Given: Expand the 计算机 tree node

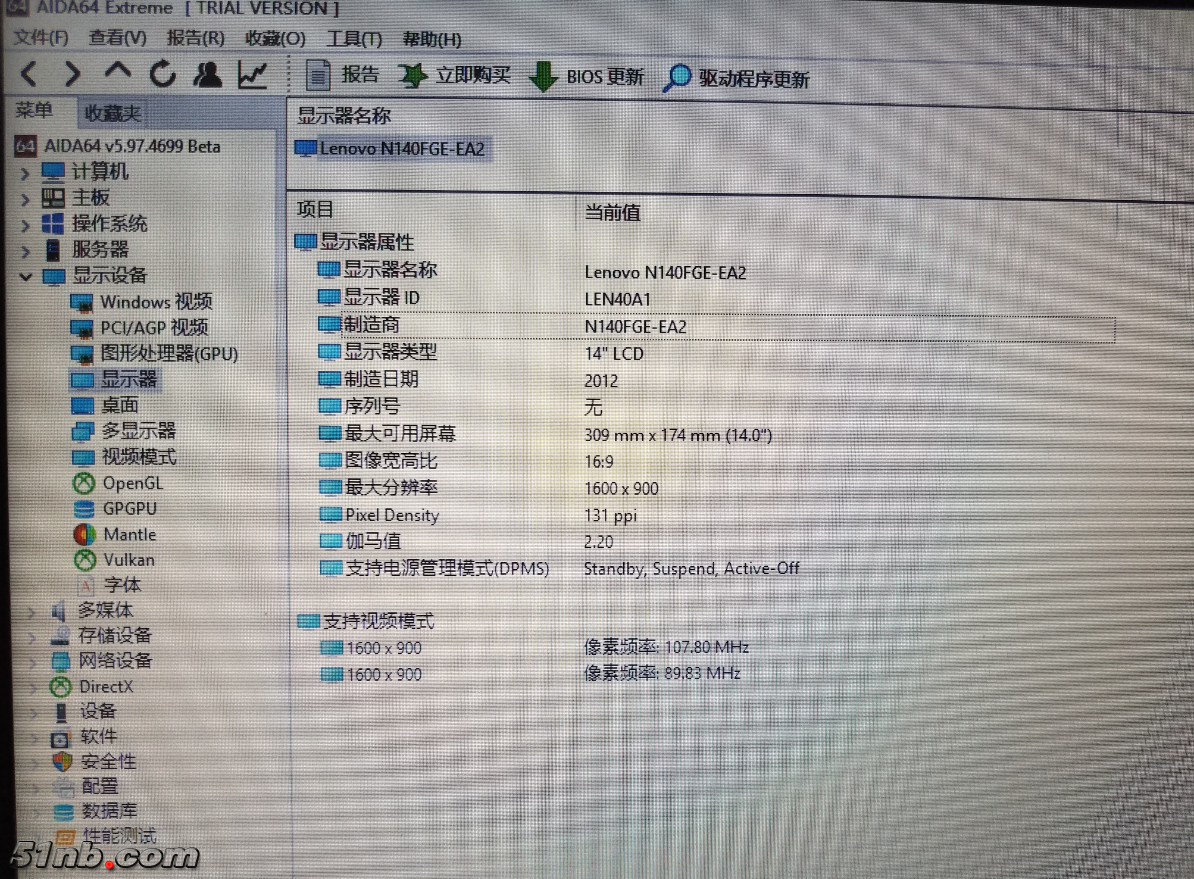Looking at the screenshot, I should tap(25, 173).
